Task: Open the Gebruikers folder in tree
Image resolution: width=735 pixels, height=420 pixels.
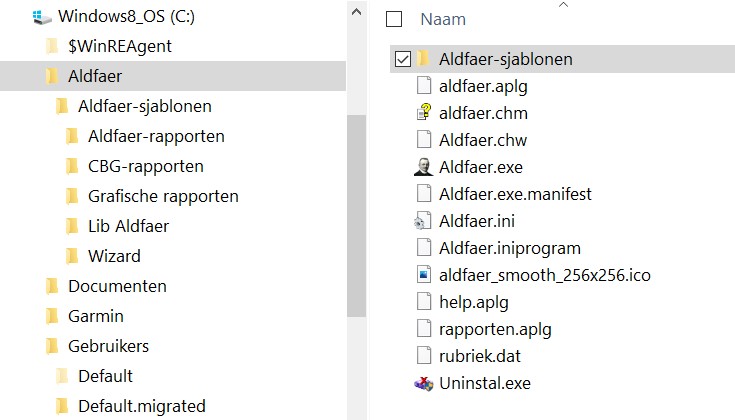Action: click(108, 346)
